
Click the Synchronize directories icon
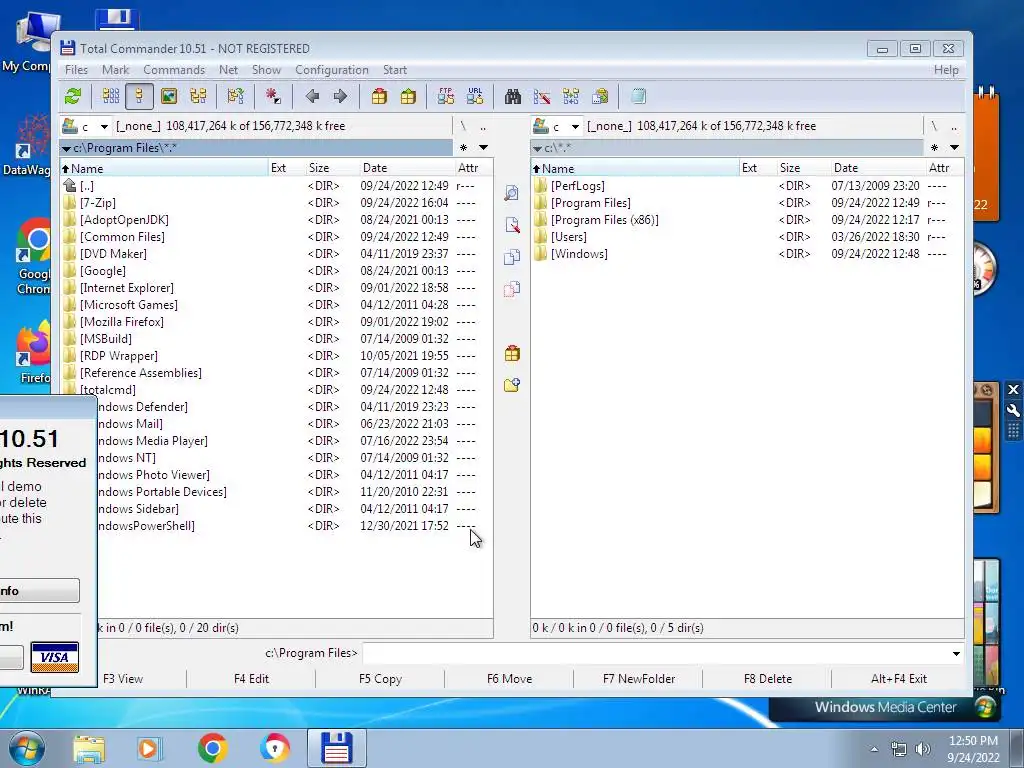click(x=571, y=97)
